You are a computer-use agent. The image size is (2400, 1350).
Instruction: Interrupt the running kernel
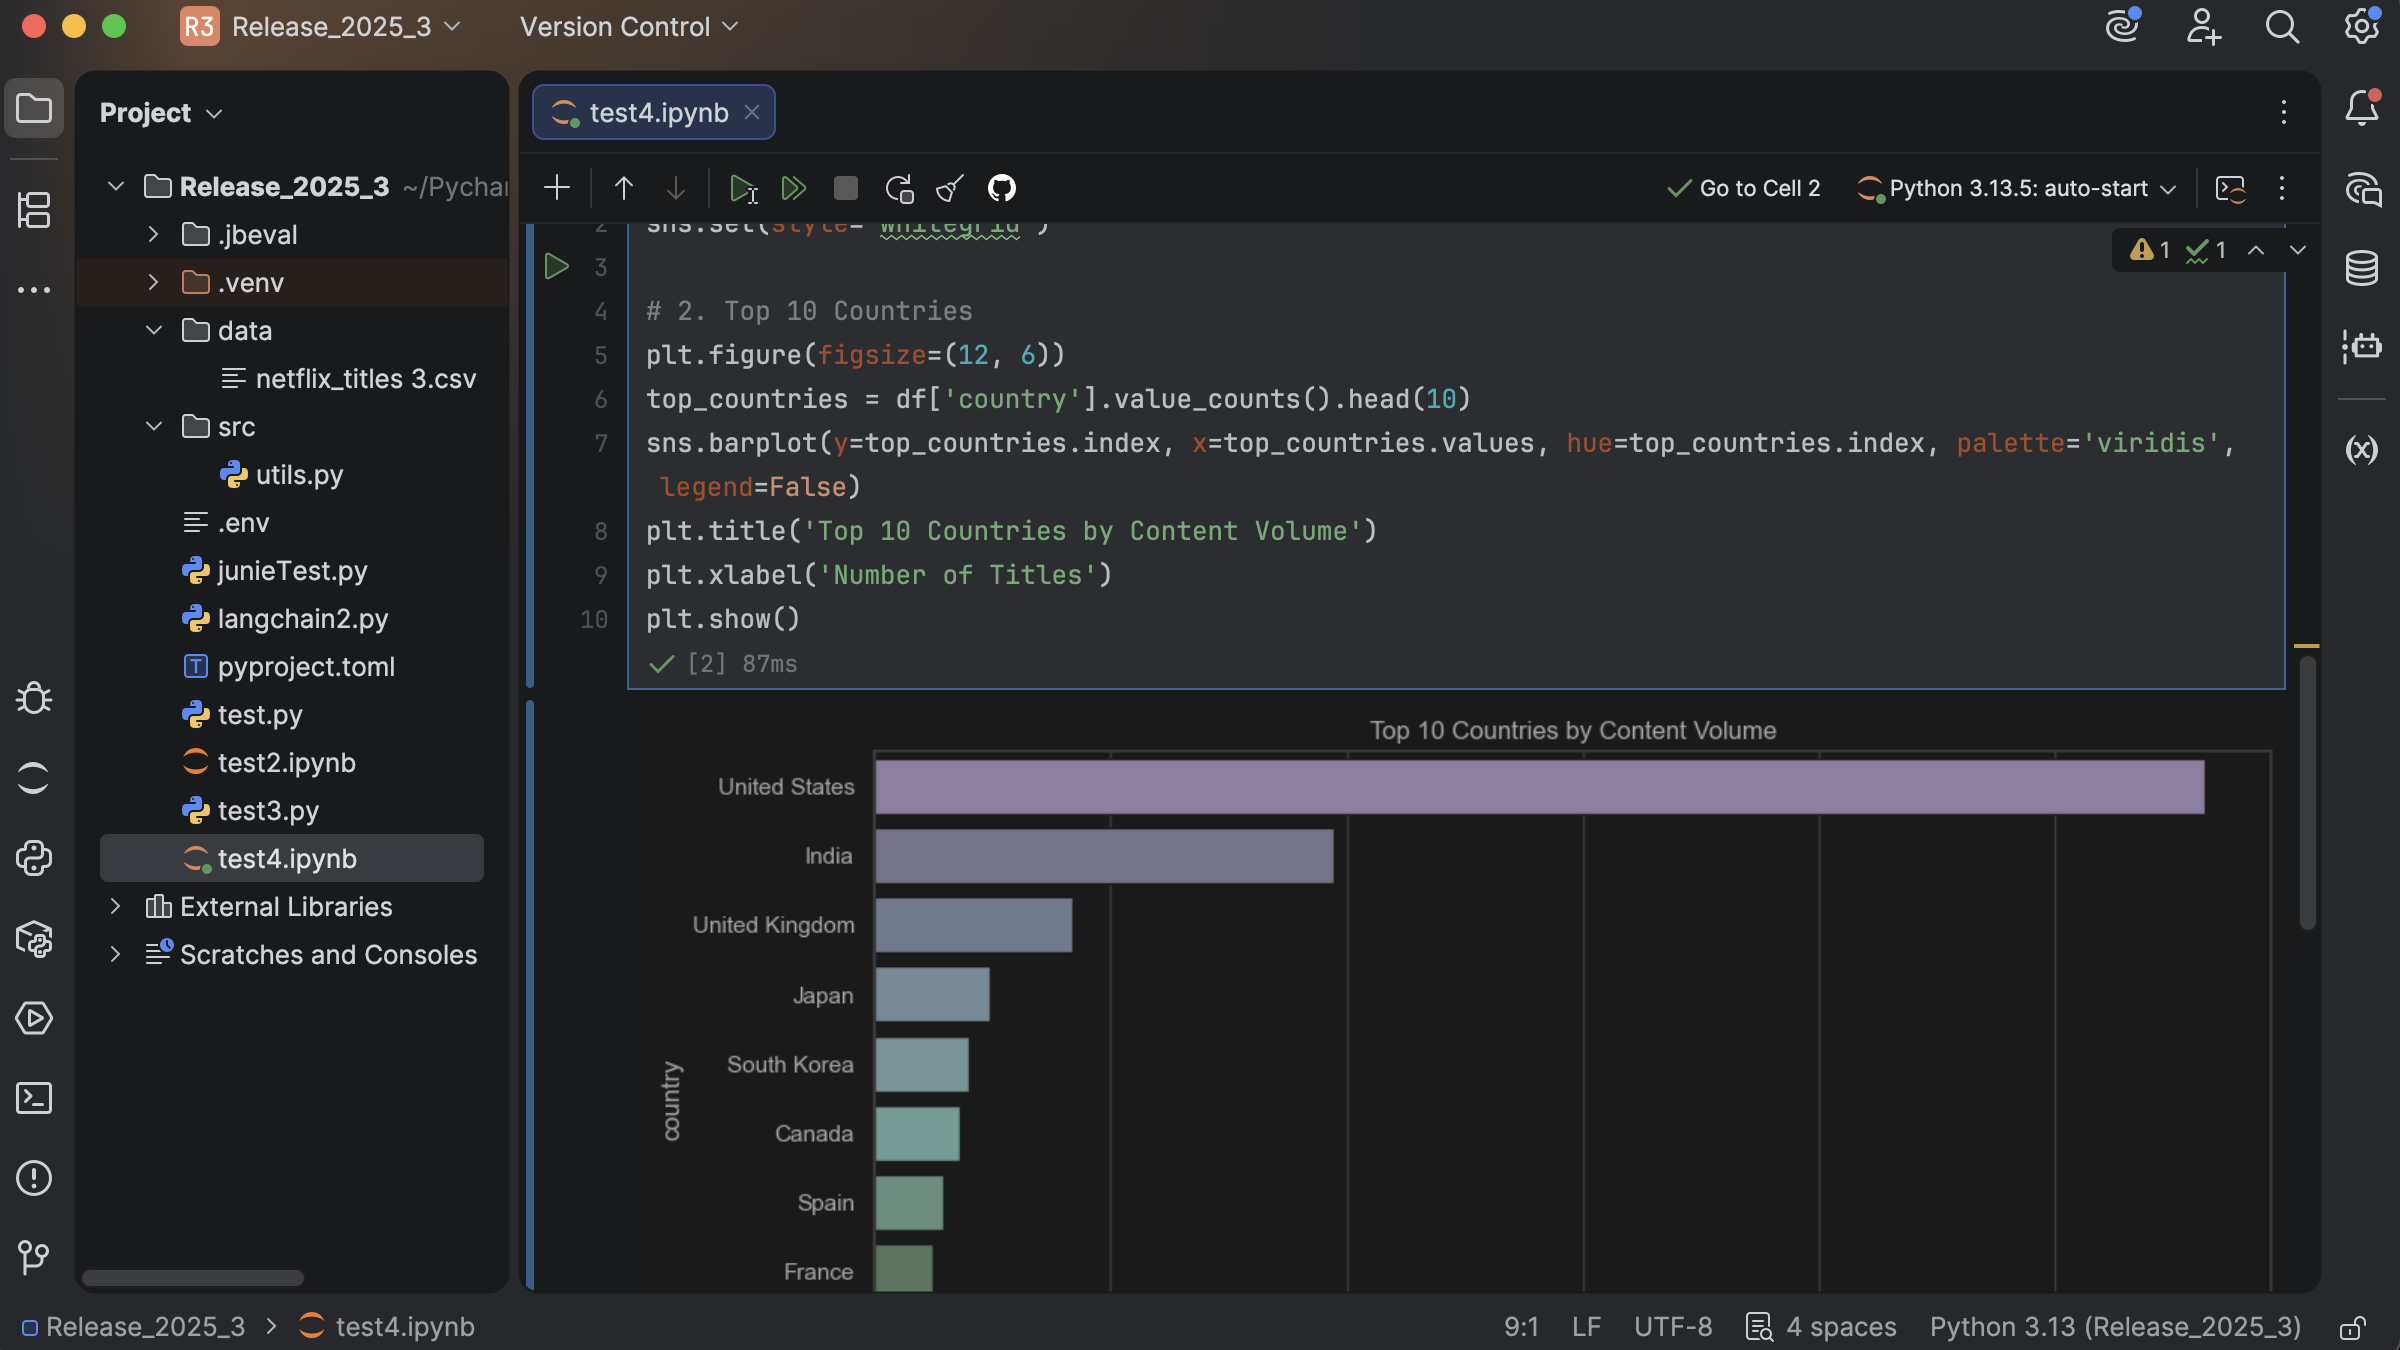click(845, 187)
